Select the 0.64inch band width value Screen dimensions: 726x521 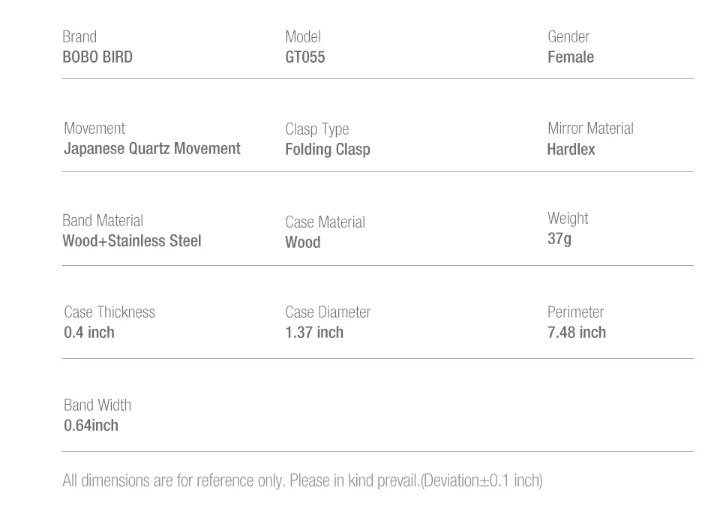pyautogui.click(x=91, y=426)
